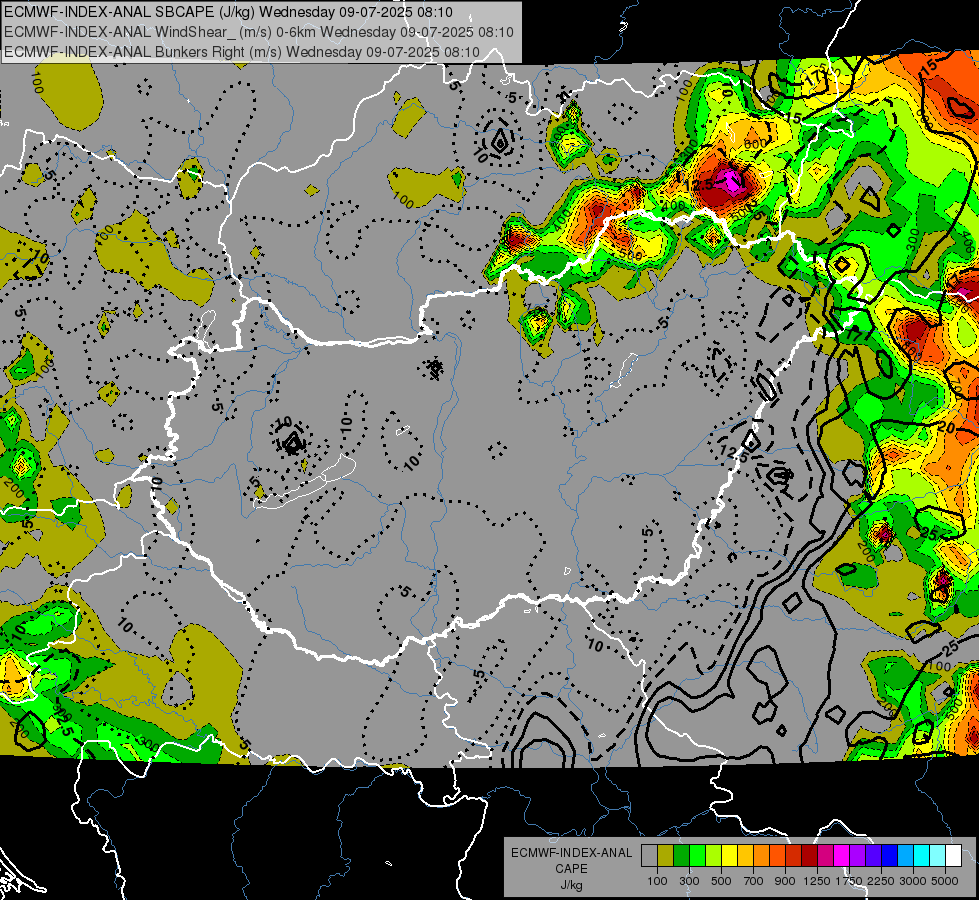Click the olive legend swatch after 100
The image size is (979, 900).
(666, 856)
